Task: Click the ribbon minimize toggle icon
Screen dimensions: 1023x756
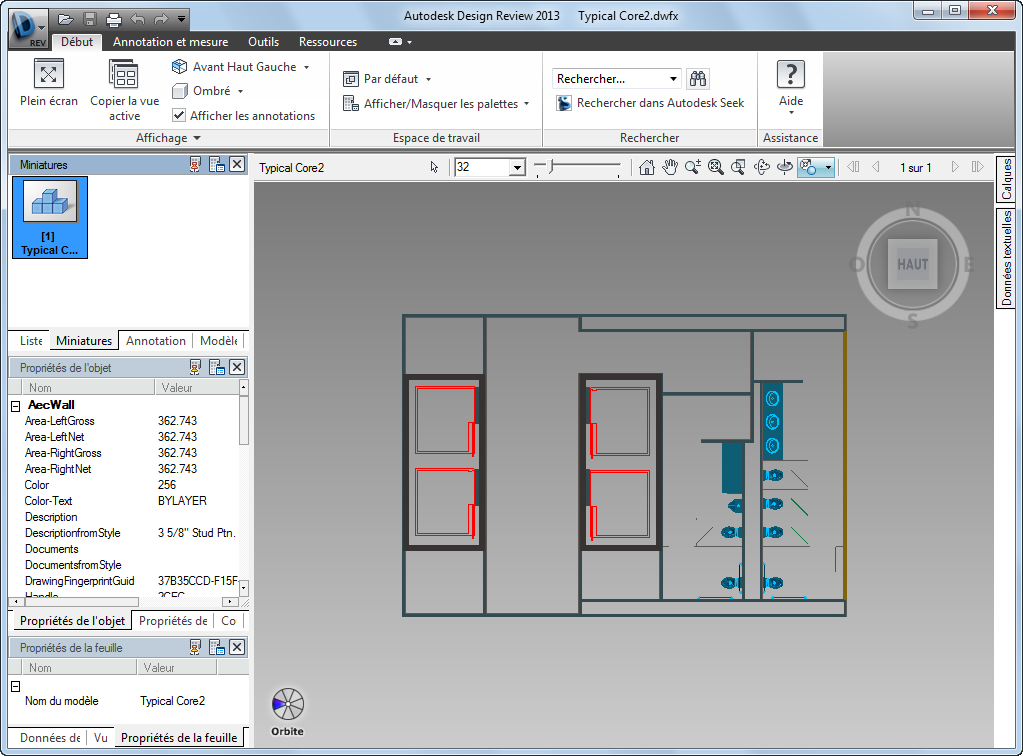Action: (x=395, y=42)
